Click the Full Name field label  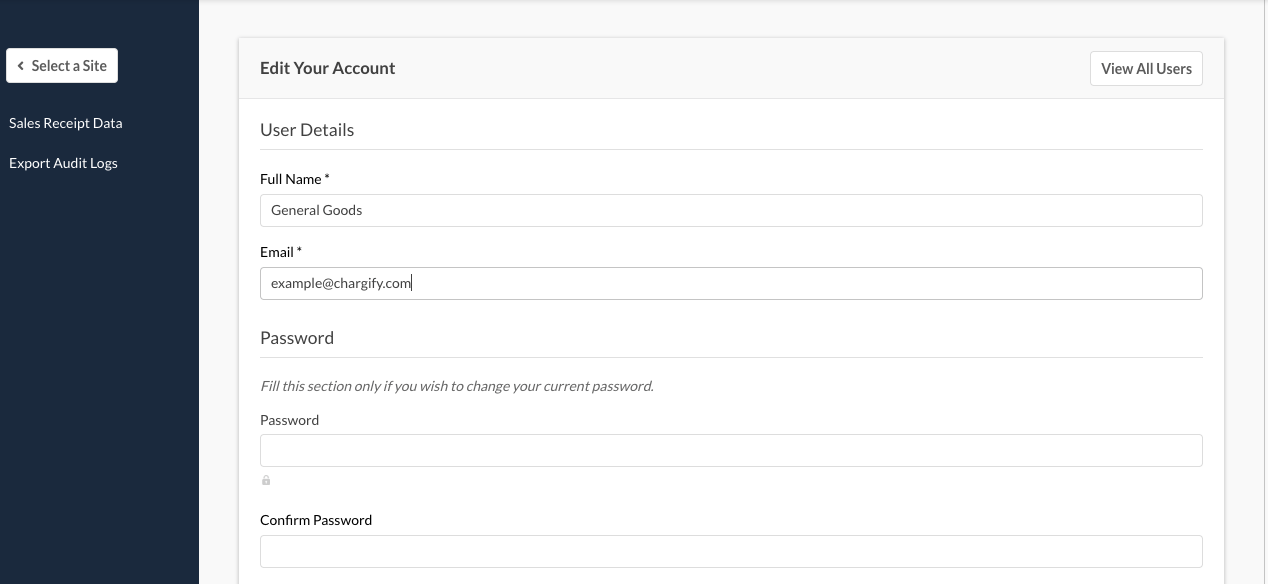click(x=290, y=179)
